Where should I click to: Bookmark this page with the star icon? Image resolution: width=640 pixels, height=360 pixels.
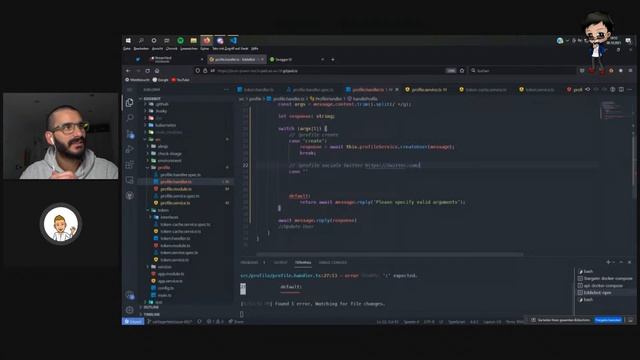462,71
